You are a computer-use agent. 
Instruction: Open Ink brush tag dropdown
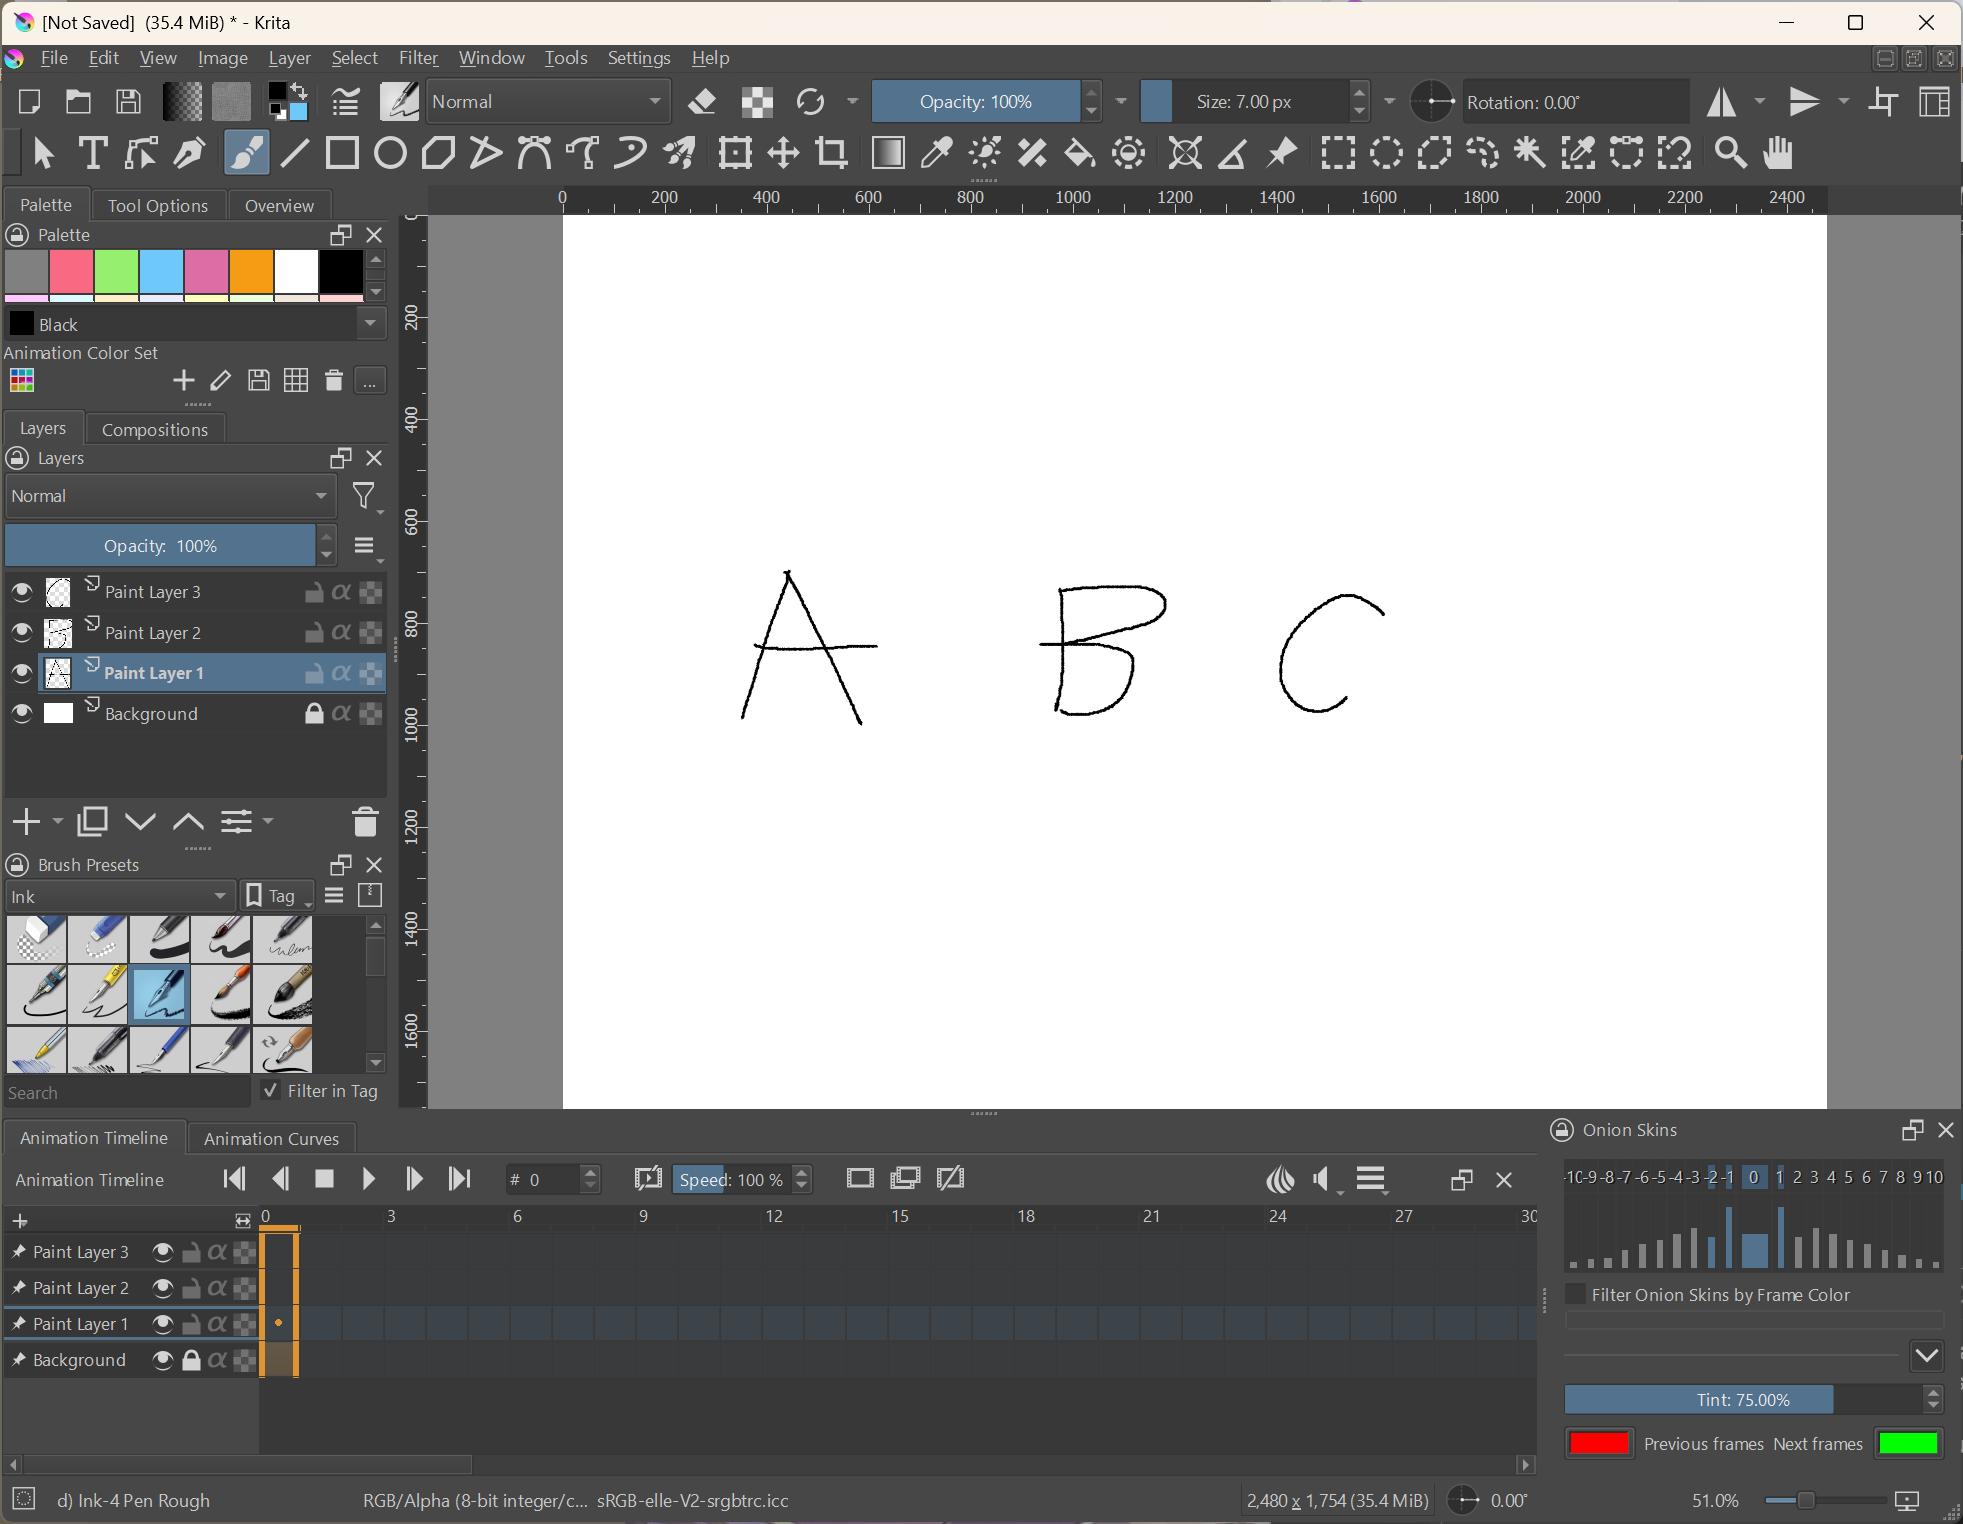click(120, 896)
